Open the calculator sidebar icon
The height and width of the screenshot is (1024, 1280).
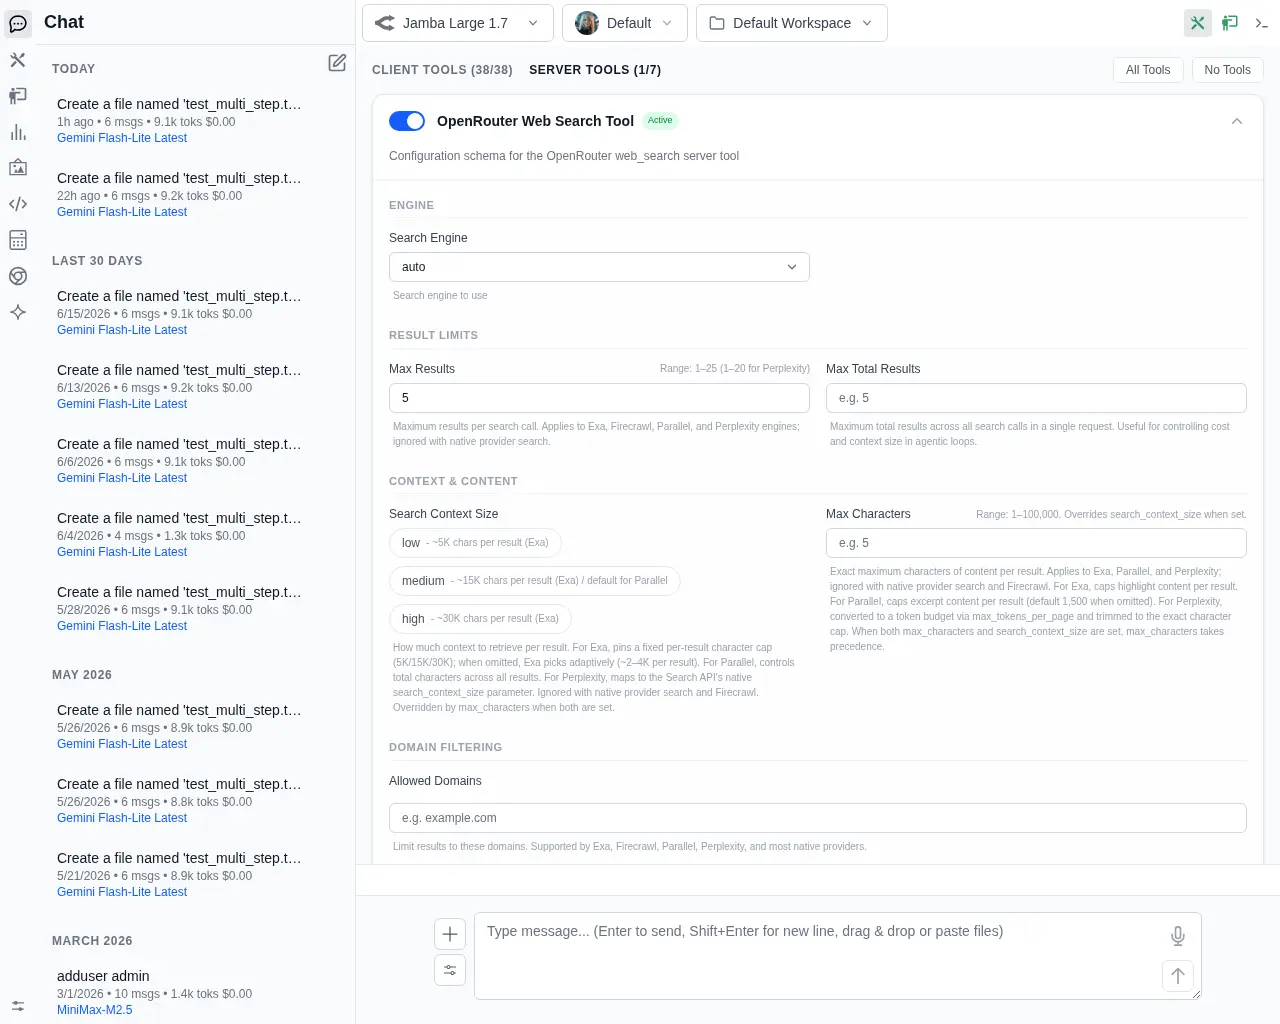[x=18, y=240]
